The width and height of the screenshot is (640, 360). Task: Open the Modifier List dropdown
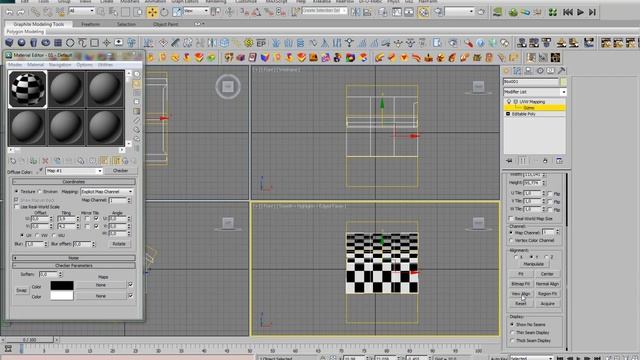click(x=535, y=92)
